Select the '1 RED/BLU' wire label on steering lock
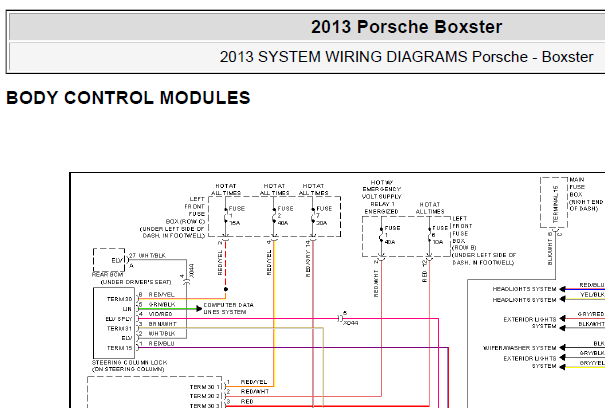This screenshot has height=408, width=605. (157, 343)
